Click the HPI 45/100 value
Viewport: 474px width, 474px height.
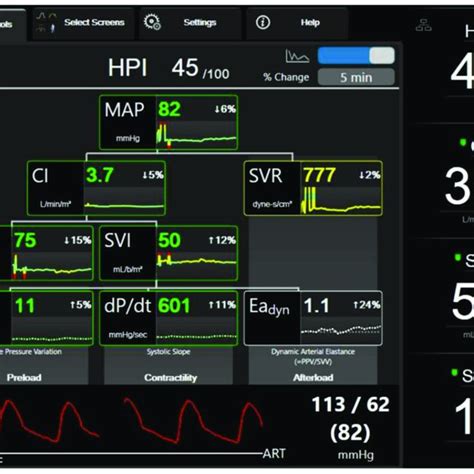169,68
